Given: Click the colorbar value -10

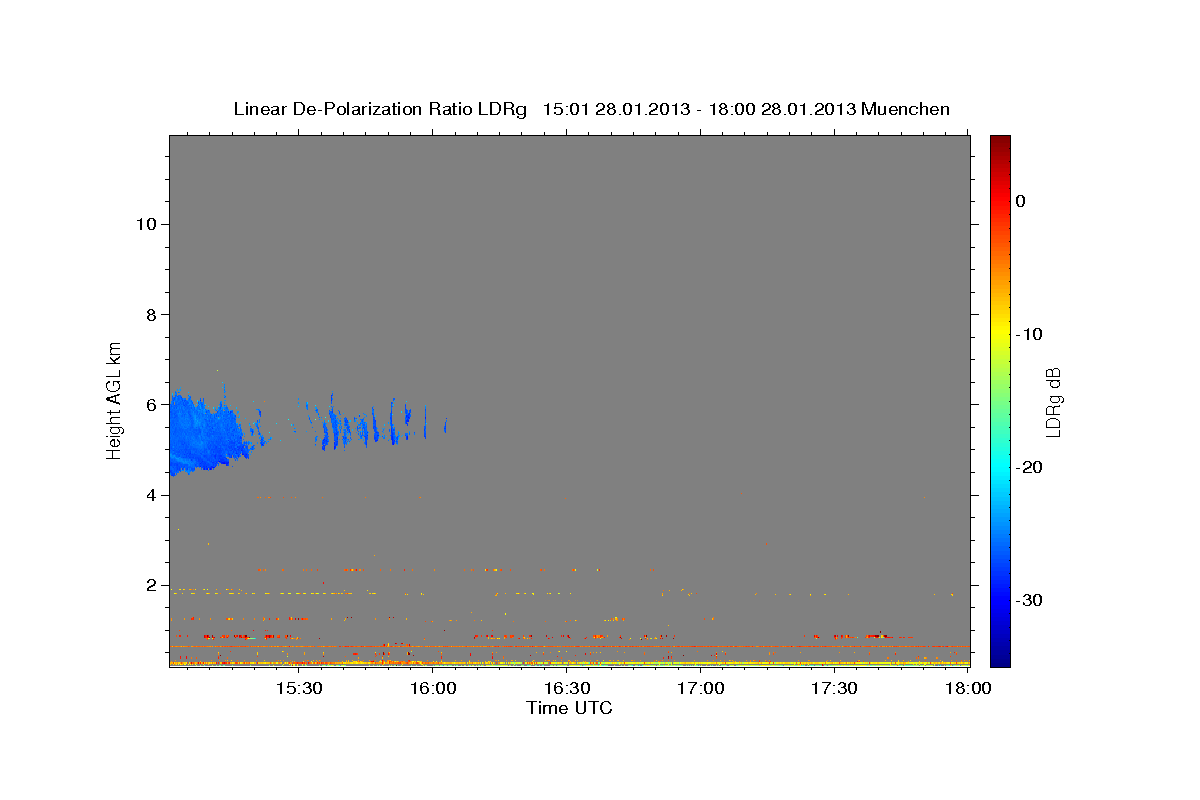Looking at the screenshot, I should pos(1029,334).
